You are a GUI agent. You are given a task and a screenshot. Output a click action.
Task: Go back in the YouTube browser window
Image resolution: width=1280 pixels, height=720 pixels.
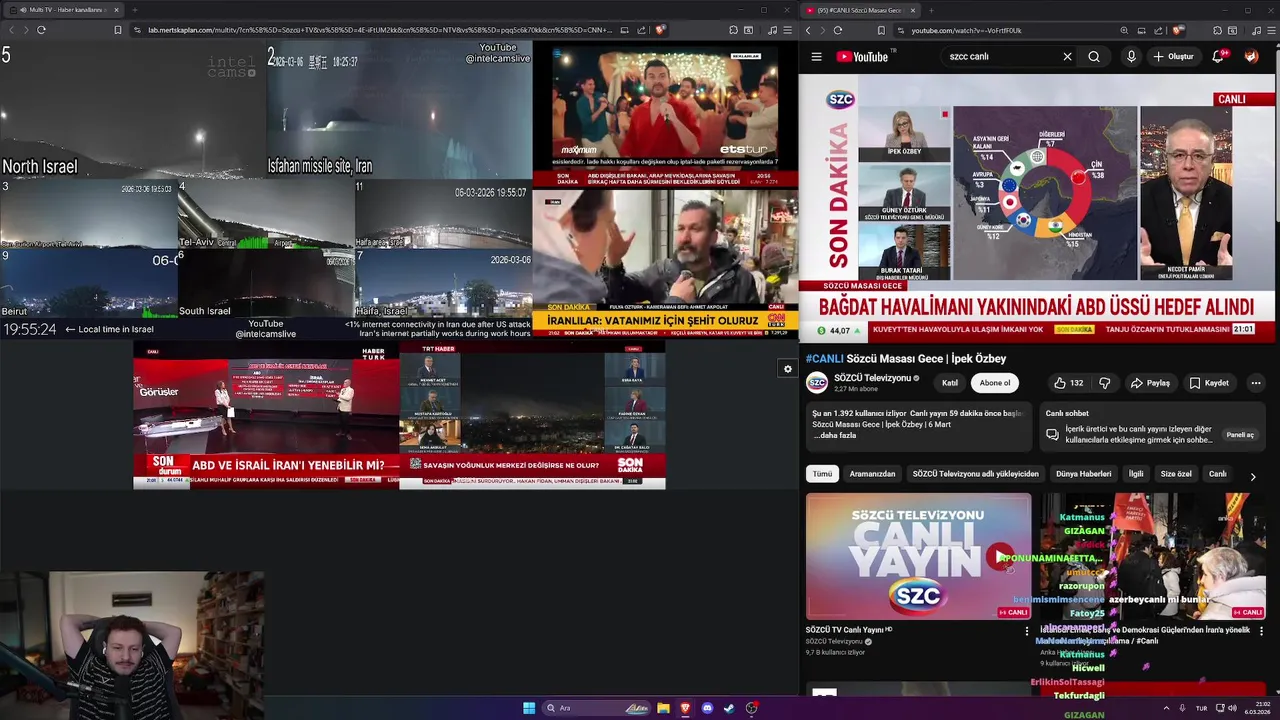pyautogui.click(x=808, y=30)
